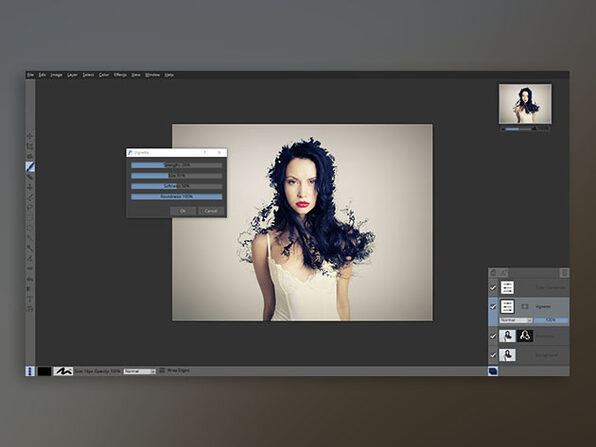Click the black foreground color swatch
The height and width of the screenshot is (447, 596).
click(x=44, y=371)
